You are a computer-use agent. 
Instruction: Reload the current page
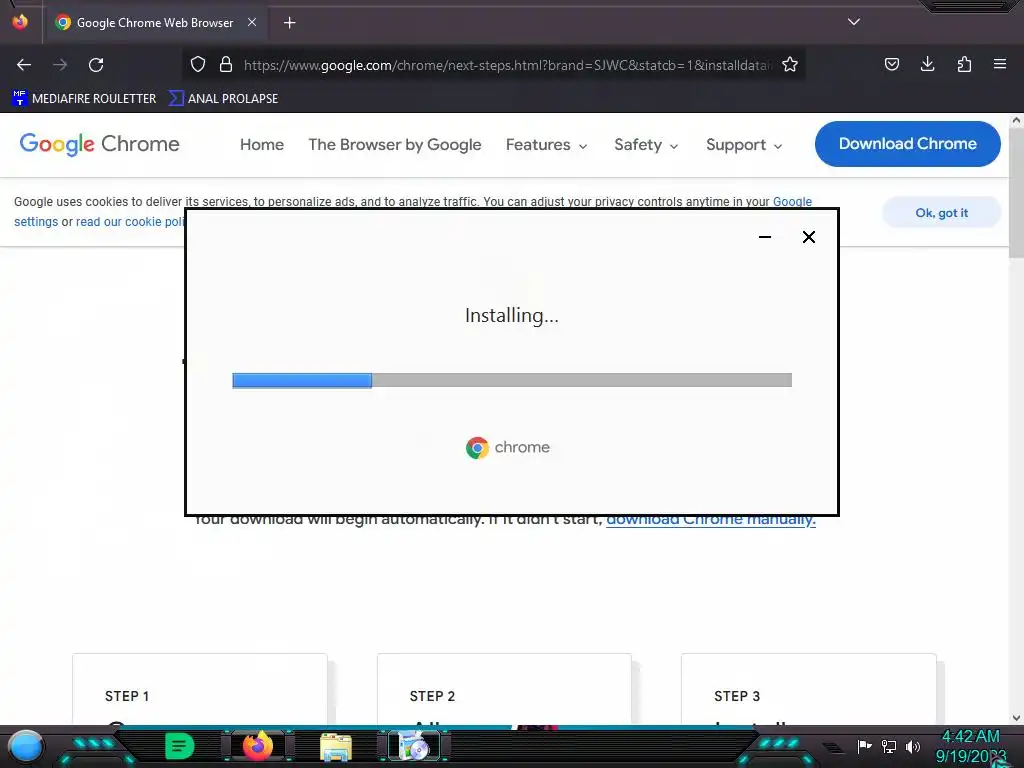pos(96,65)
